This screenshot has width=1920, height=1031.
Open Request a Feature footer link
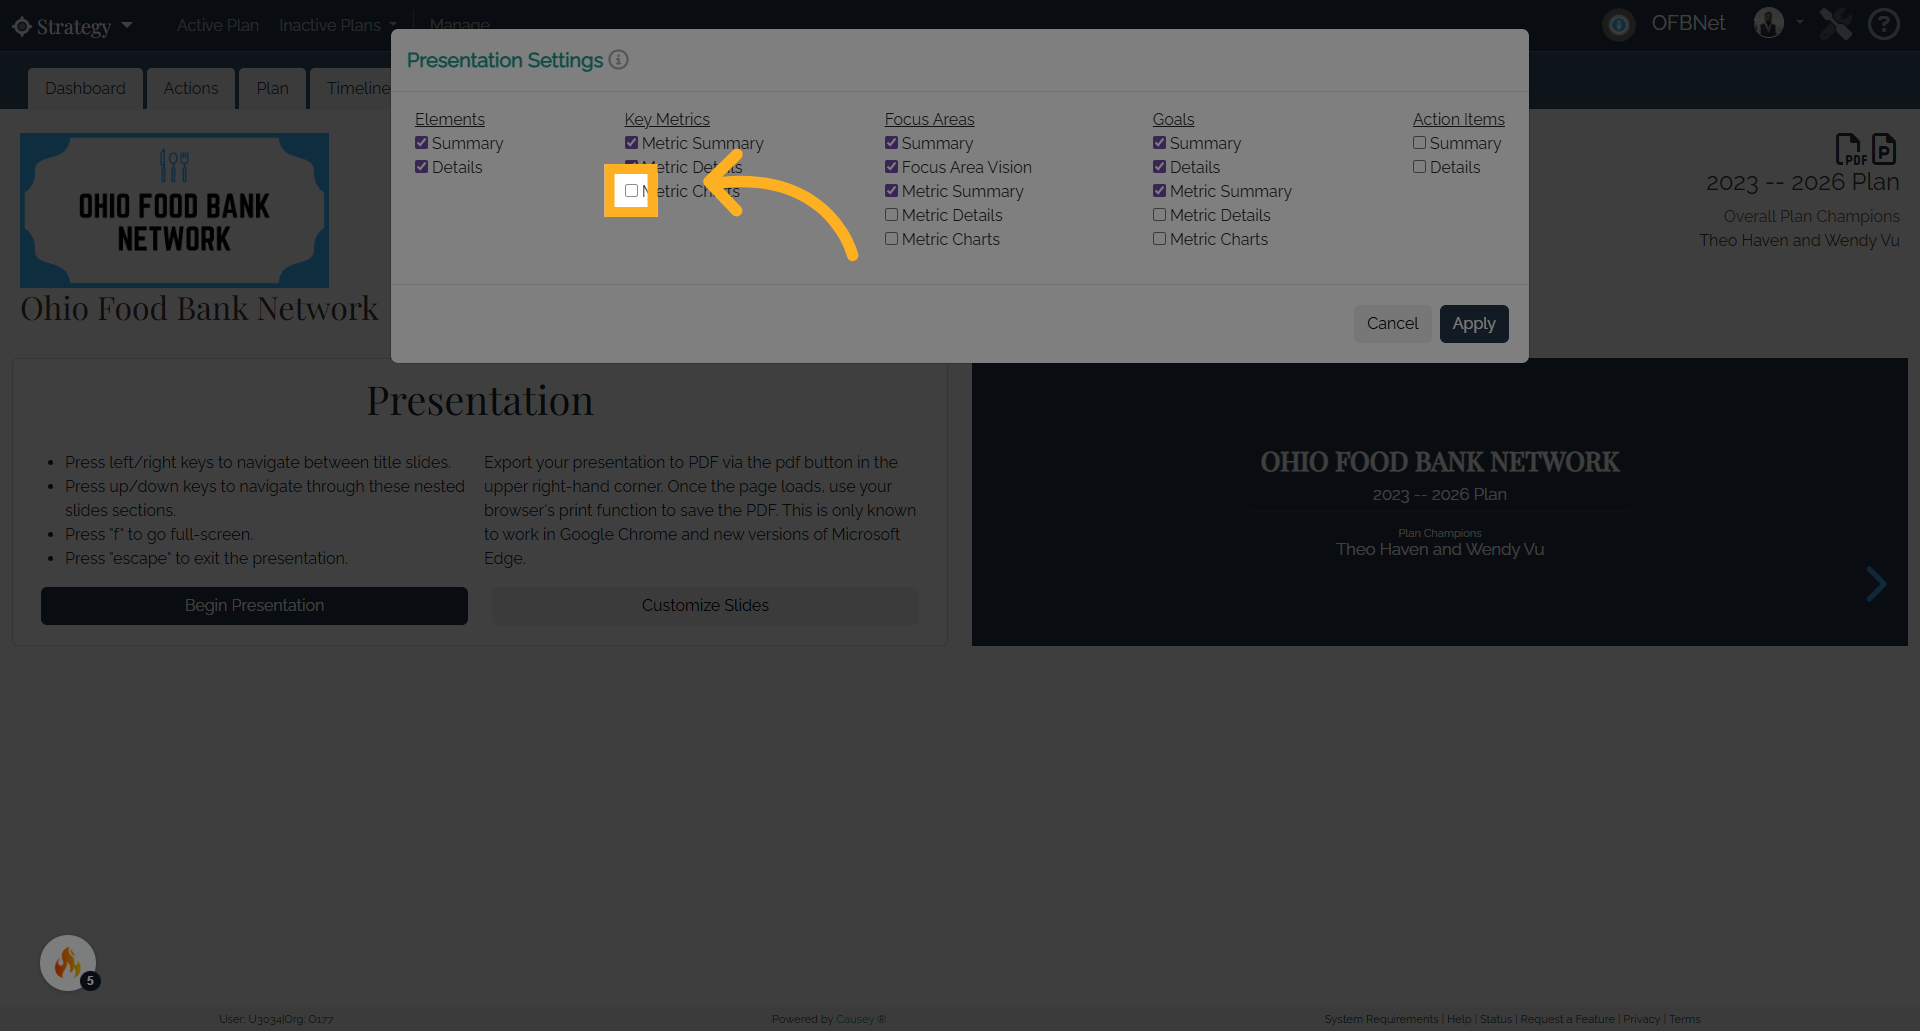click(1567, 1019)
